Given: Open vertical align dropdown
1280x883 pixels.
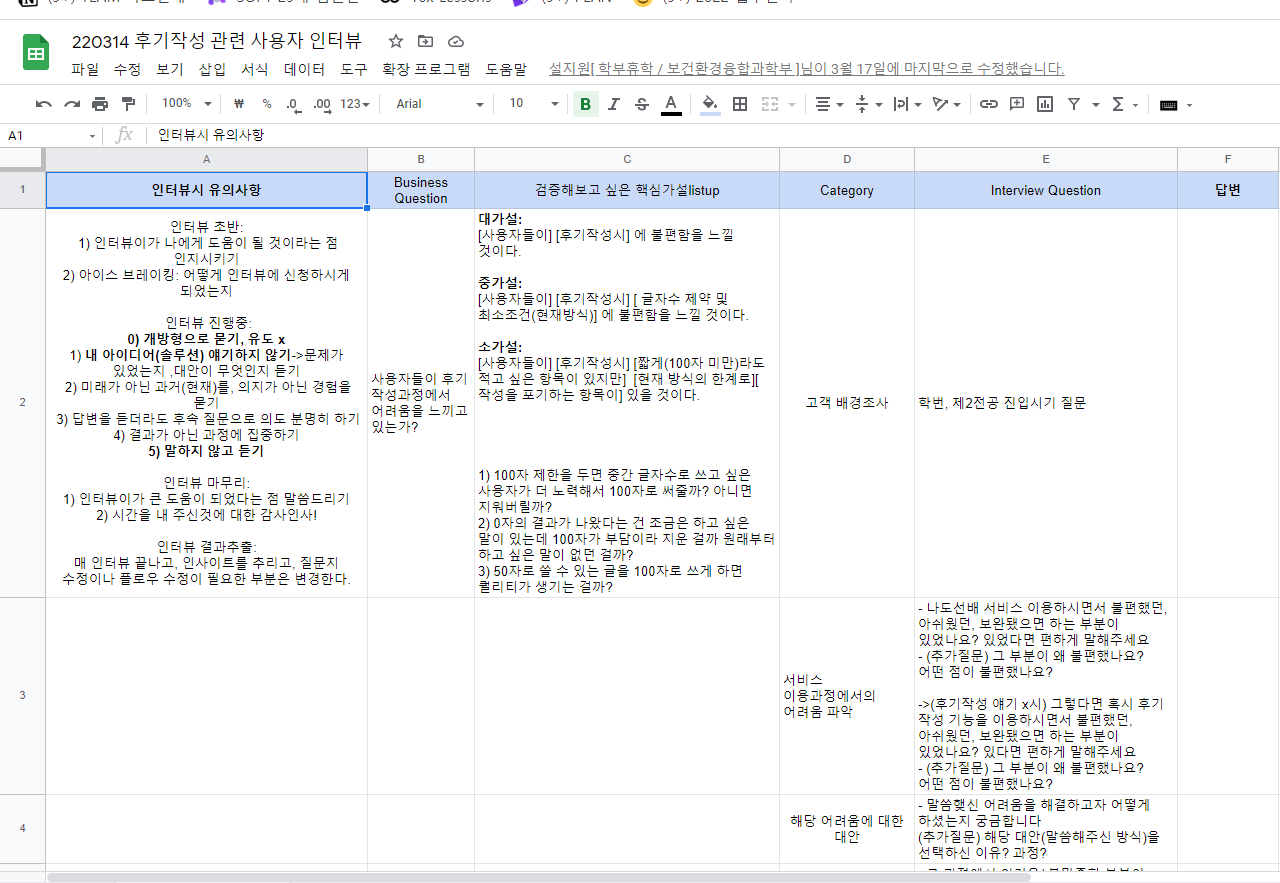Looking at the screenshot, I should (870, 104).
